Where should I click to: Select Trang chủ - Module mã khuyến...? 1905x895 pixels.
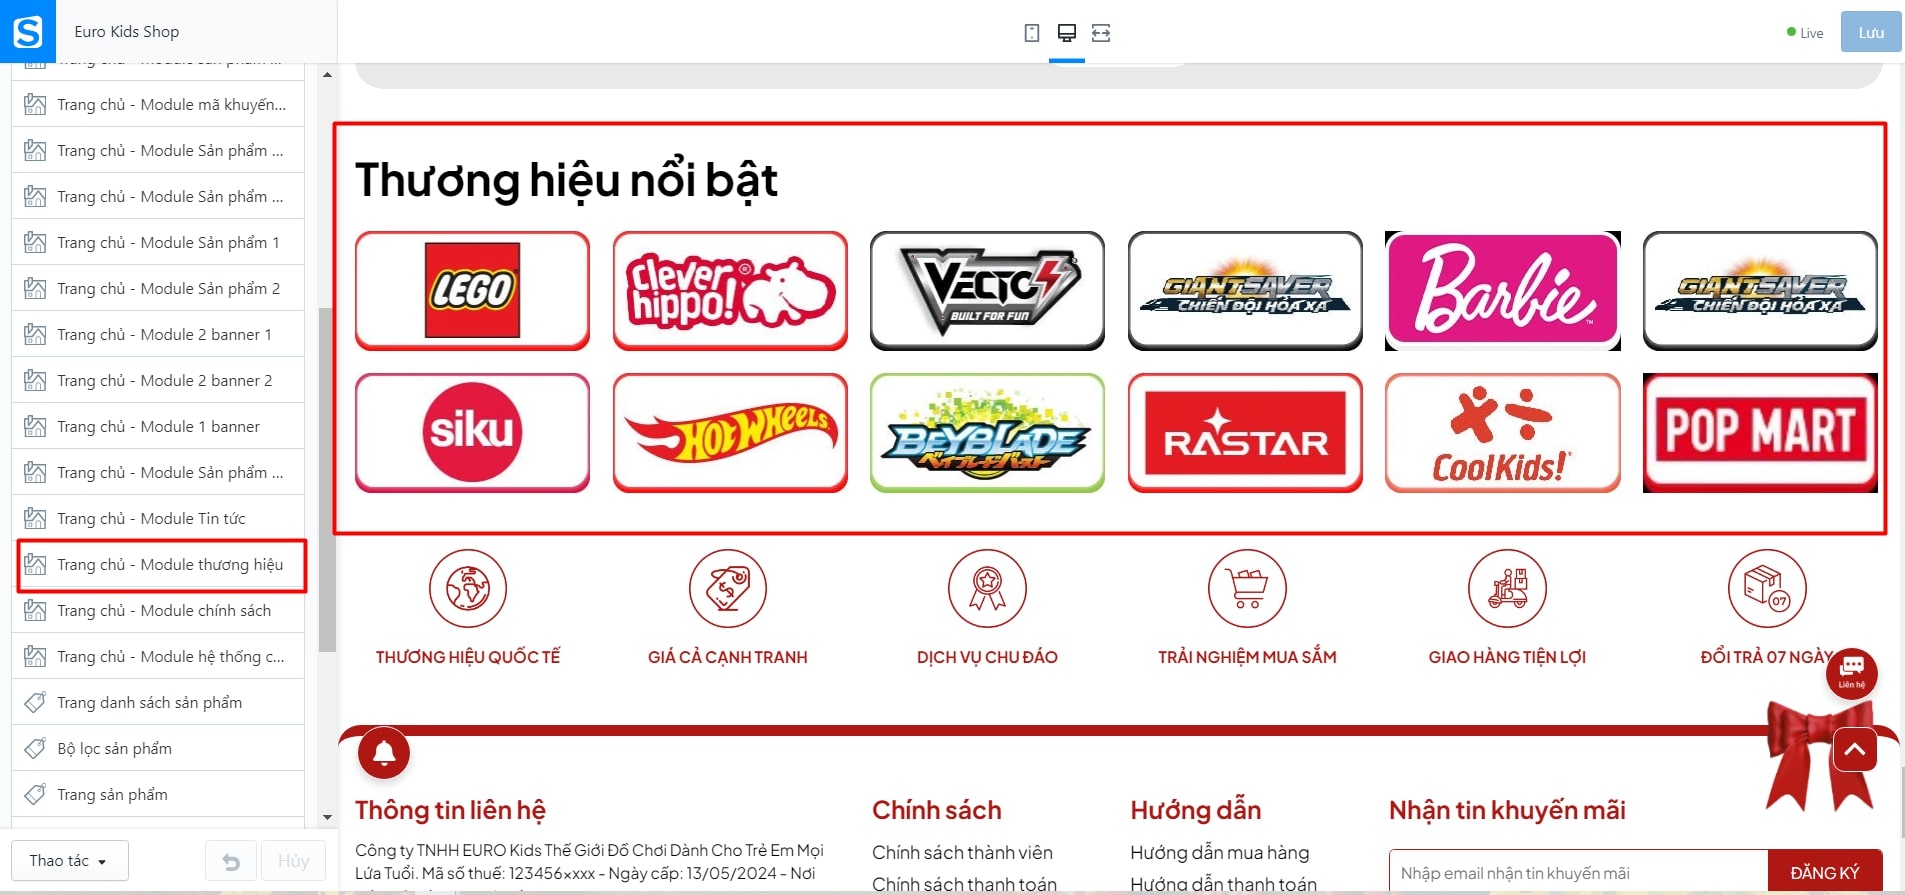coord(158,105)
